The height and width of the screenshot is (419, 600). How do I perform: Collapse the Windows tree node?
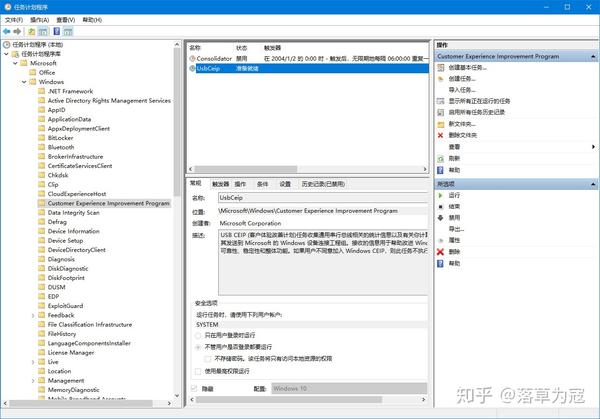pos(24,82)
